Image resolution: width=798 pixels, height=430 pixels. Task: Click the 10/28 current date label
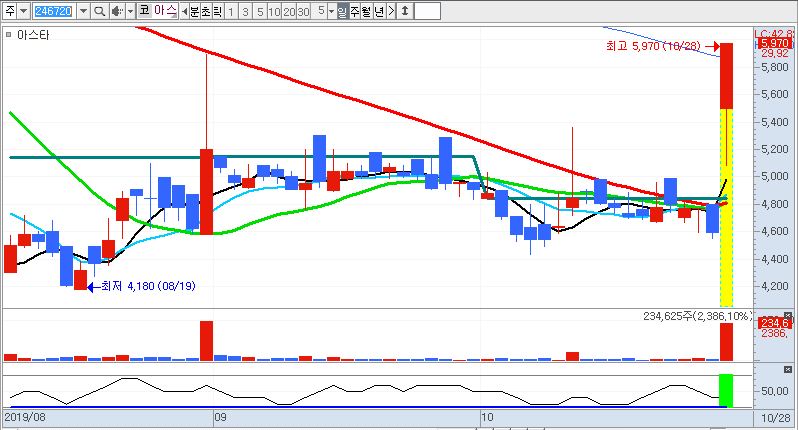pyautogui.click(x=776, y=418)
